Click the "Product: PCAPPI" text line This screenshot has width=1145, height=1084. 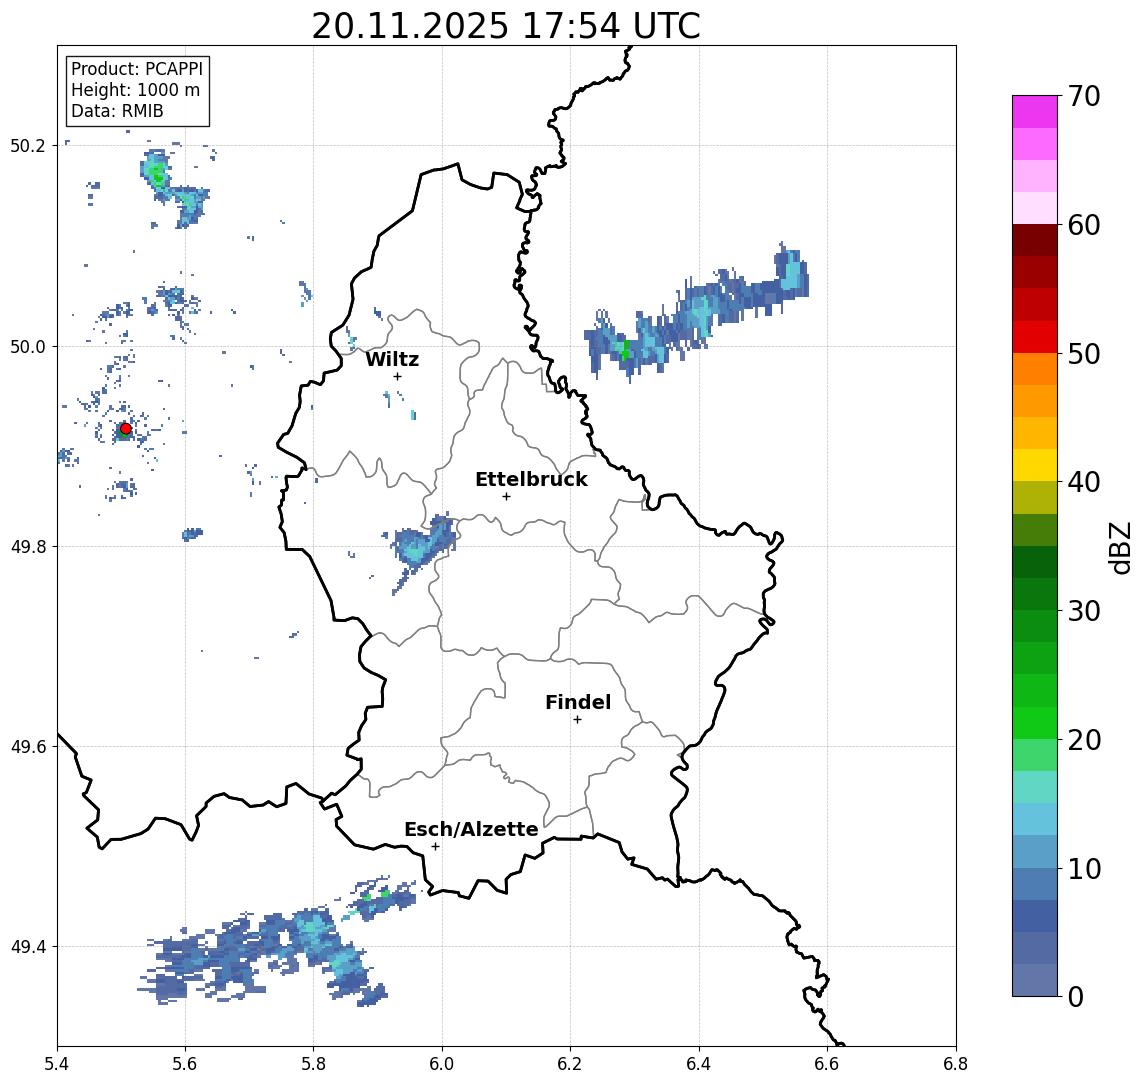pos(137,69)
